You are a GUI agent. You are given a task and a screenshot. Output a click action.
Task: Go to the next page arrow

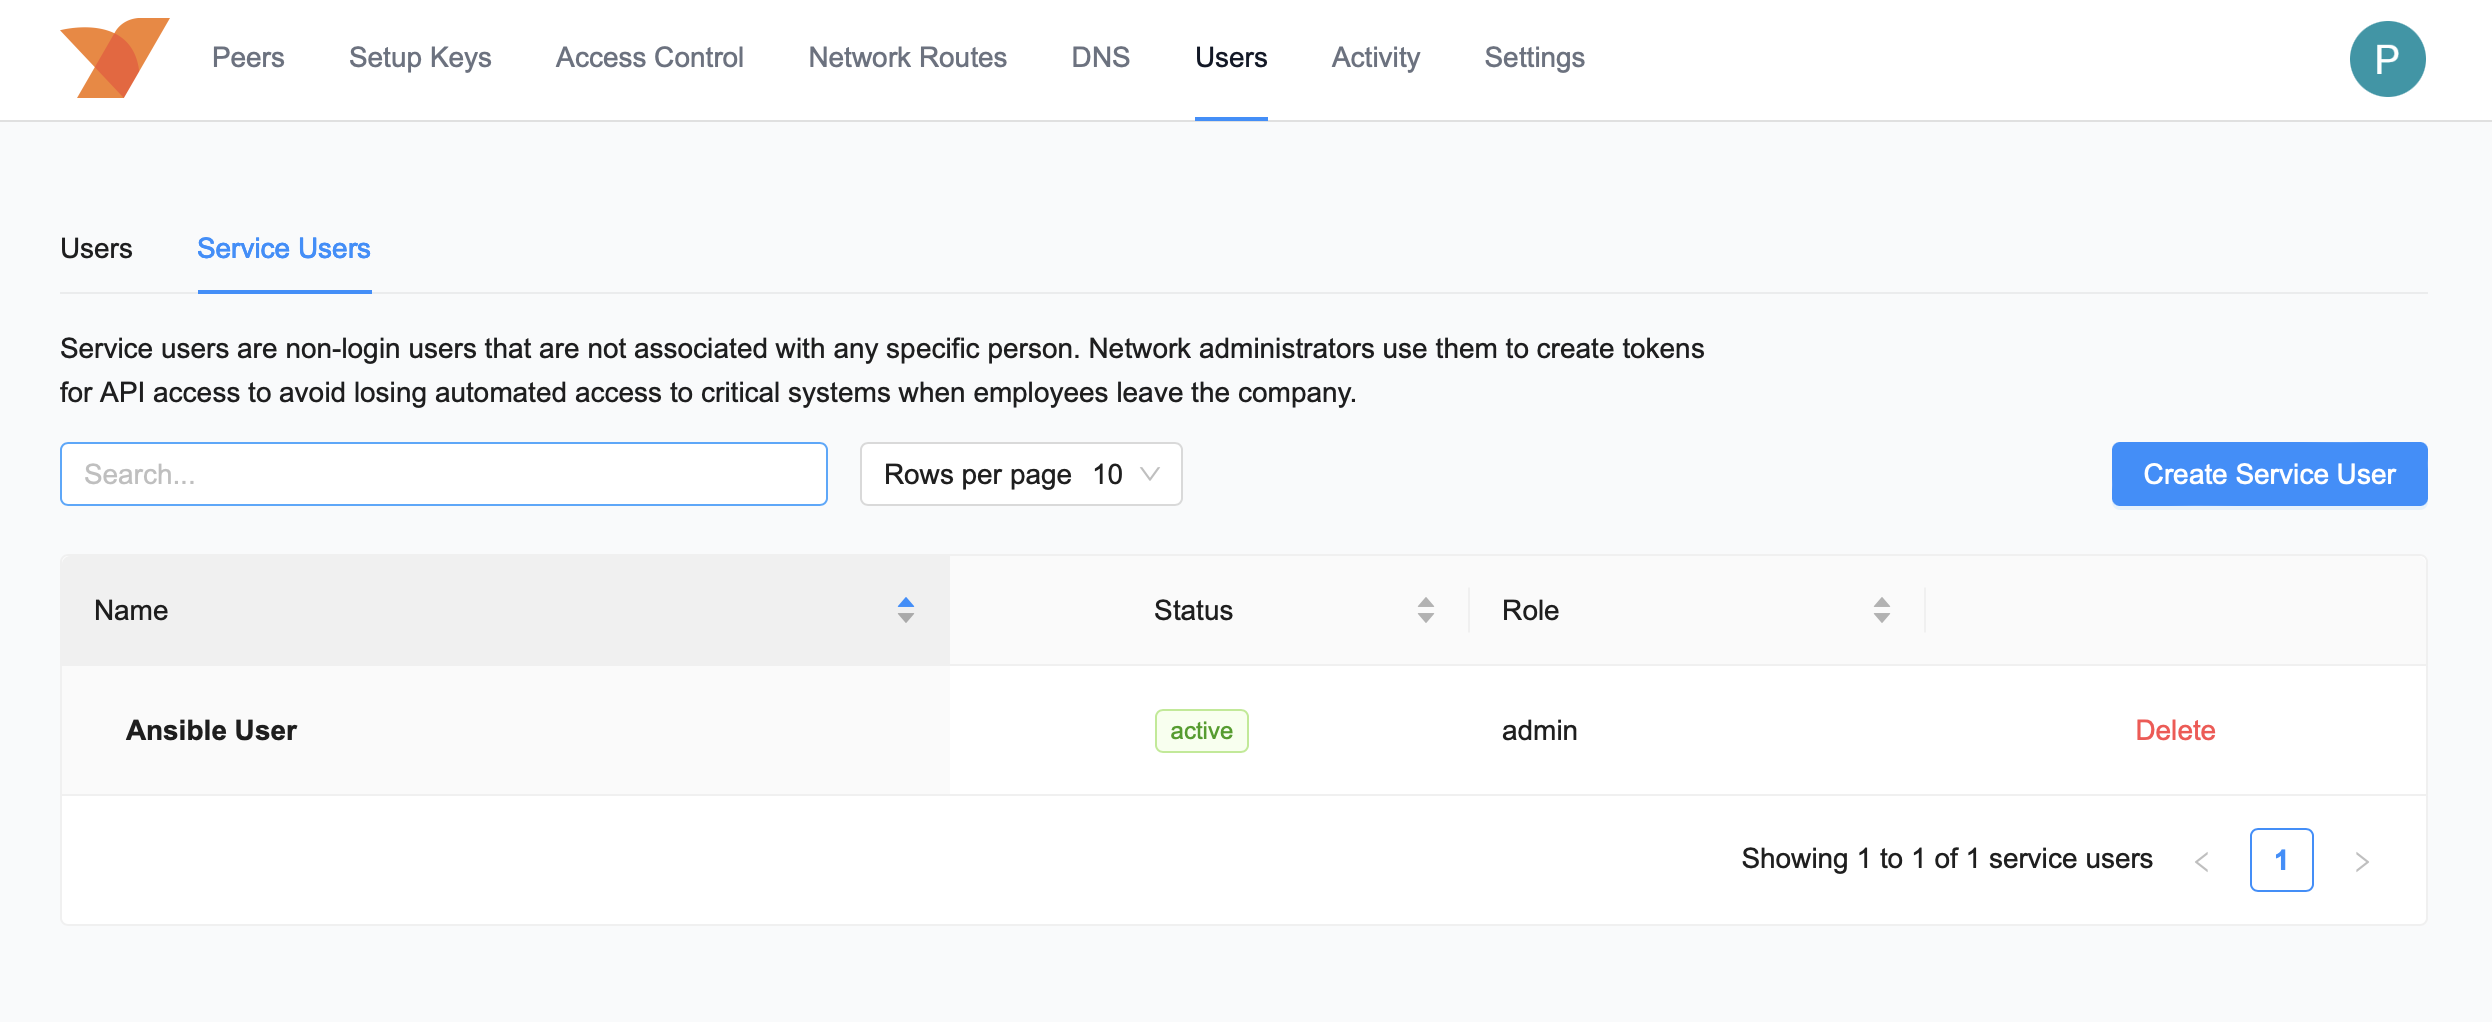(2361, 861)
